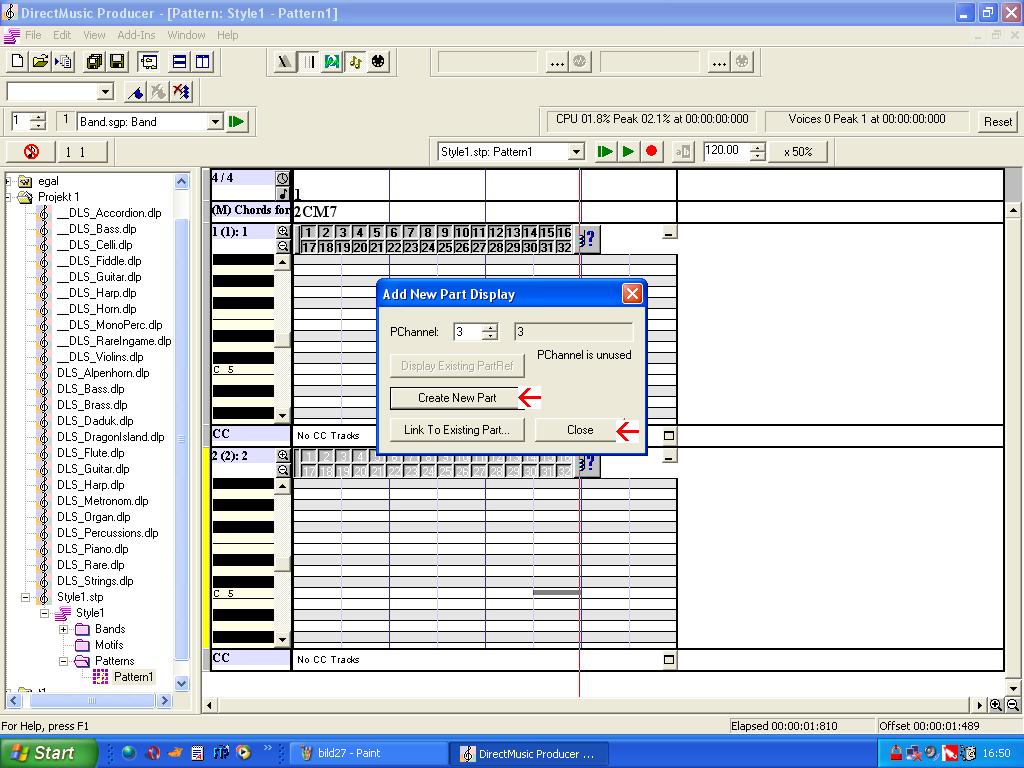Click the Save floppy disk icon
1024x768 pixels.
(117, 62)
